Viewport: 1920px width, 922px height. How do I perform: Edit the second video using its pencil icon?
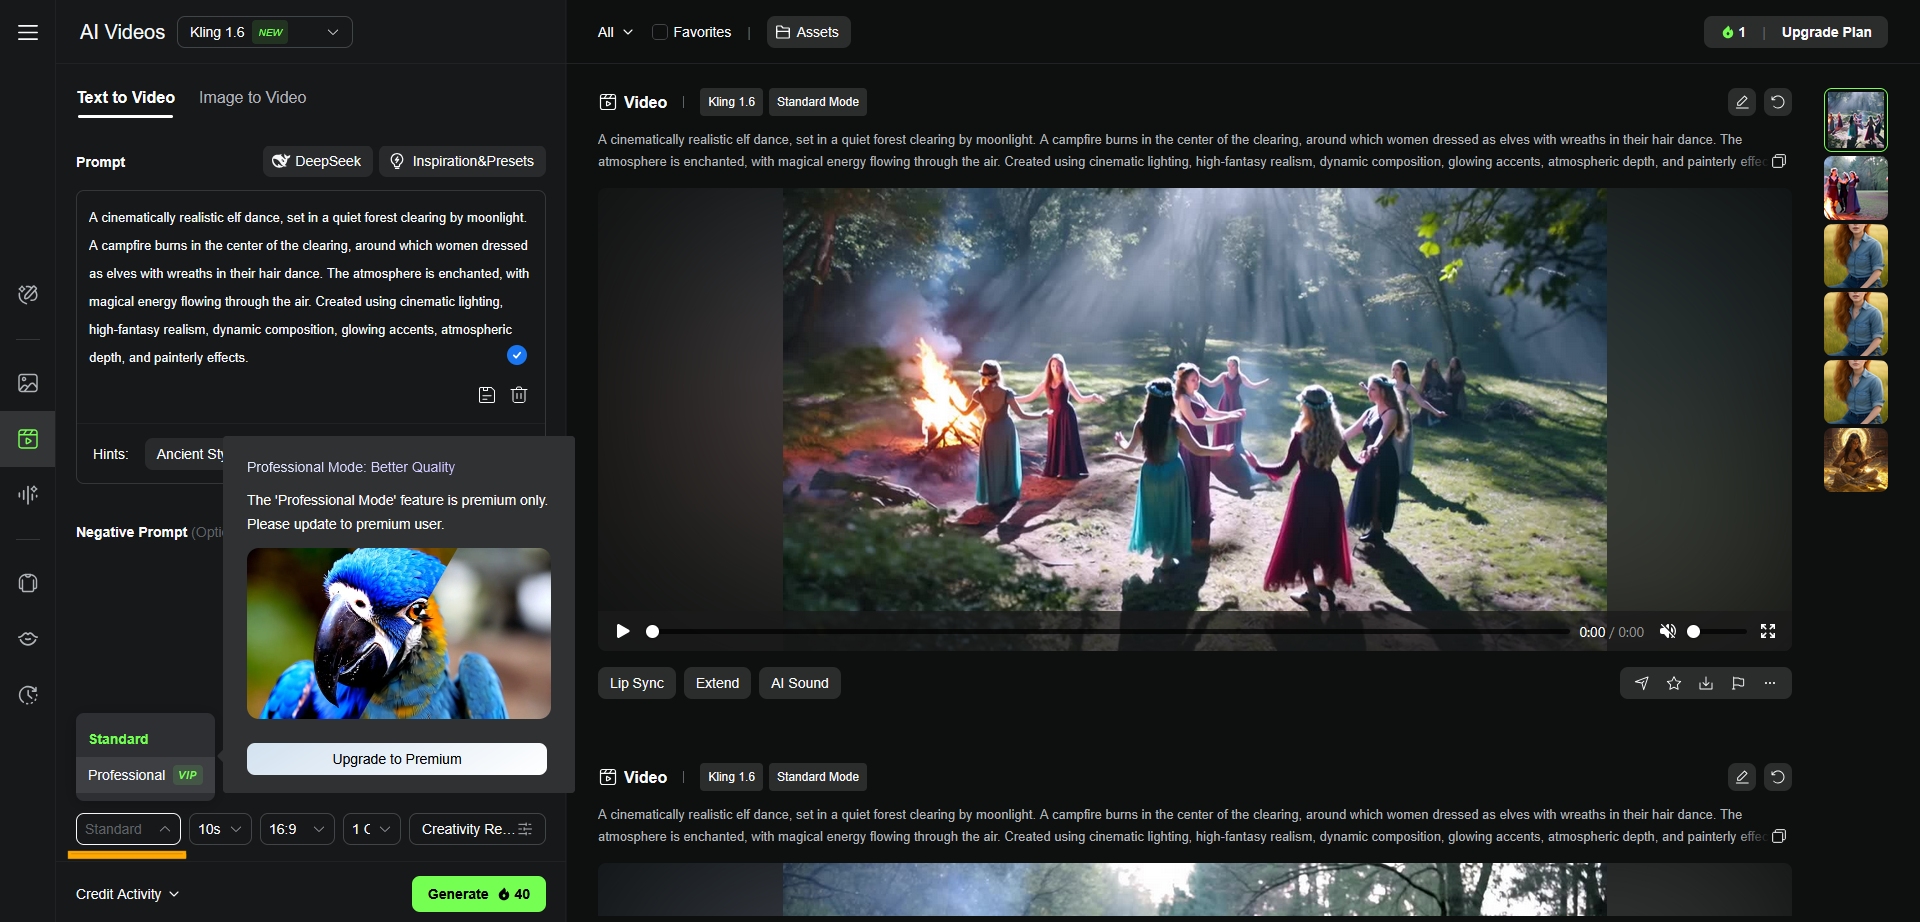(1742, 777)
